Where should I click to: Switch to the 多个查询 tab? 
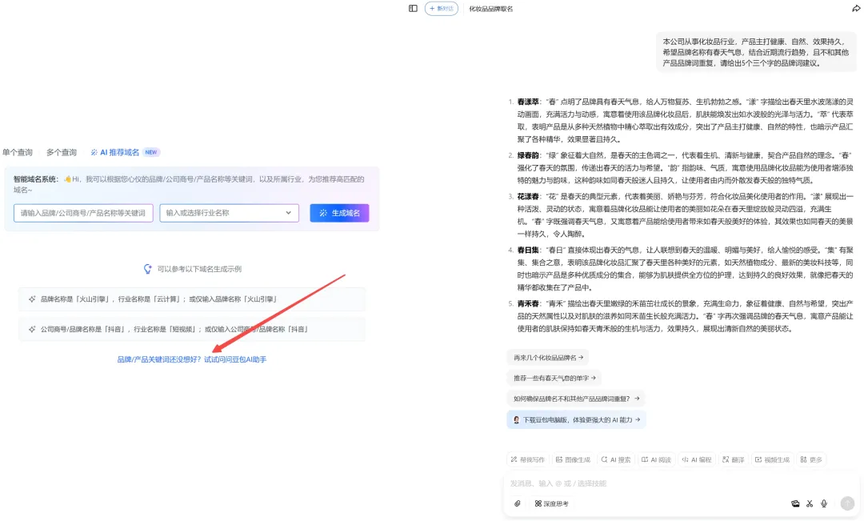[x=61, y=152]
